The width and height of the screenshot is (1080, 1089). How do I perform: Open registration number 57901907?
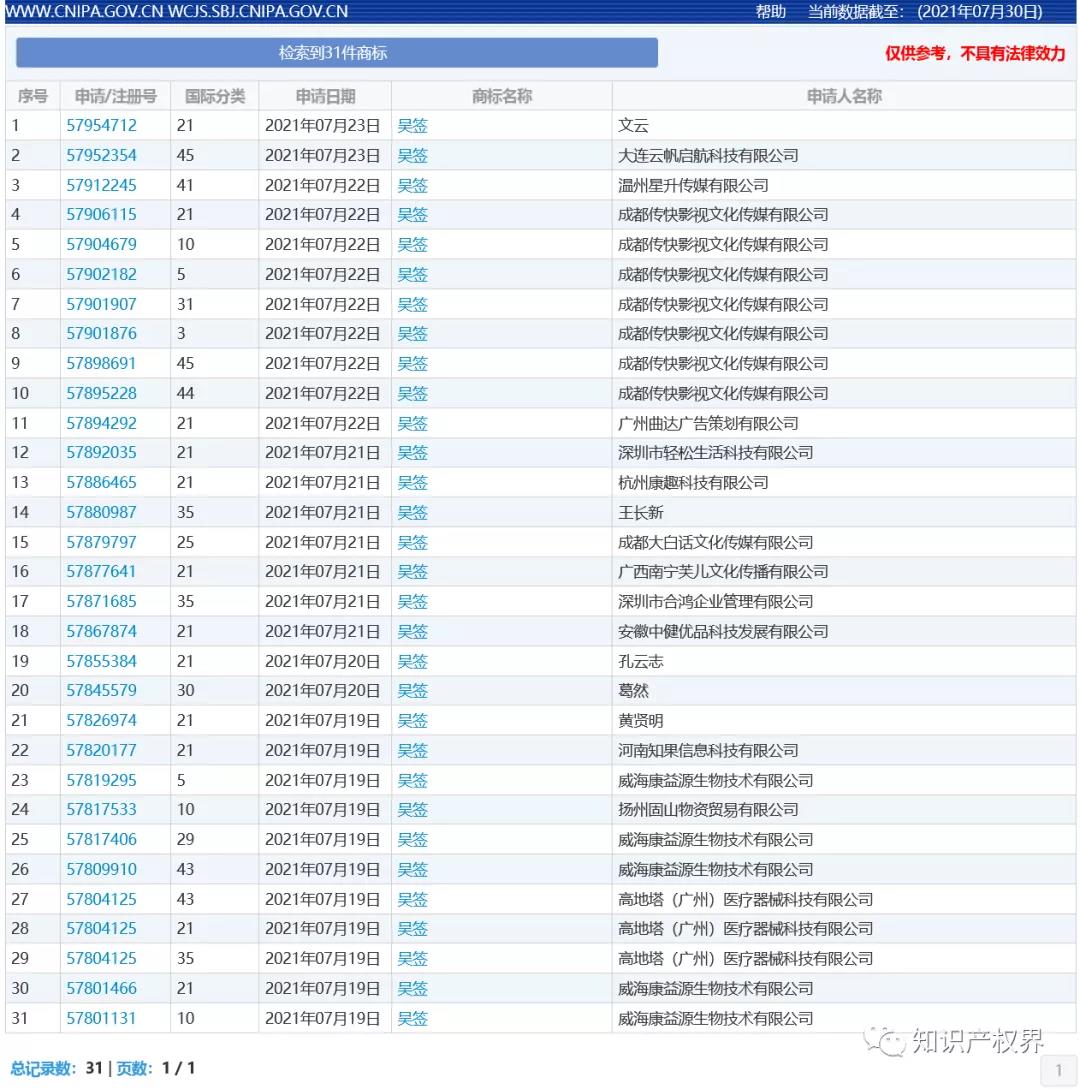tap(101, 304)
